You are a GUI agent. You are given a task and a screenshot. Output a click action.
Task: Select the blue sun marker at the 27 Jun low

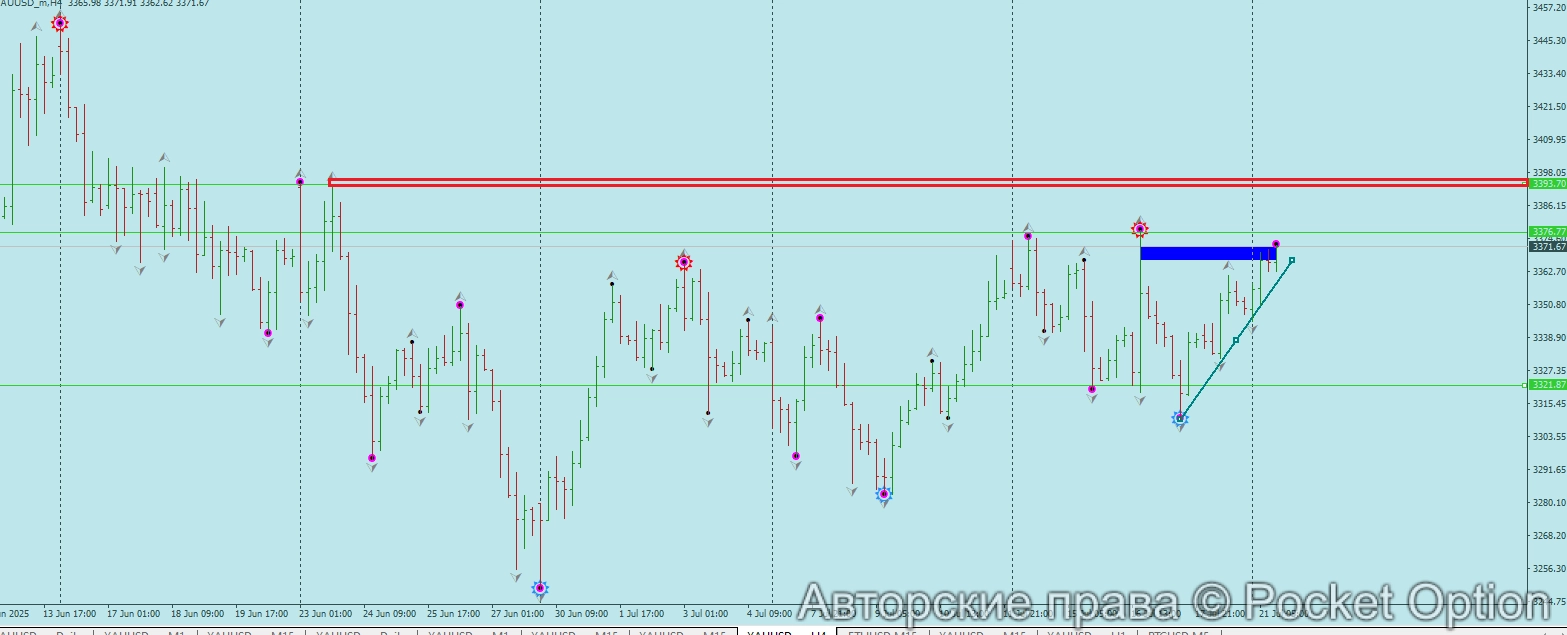point(540,589)
